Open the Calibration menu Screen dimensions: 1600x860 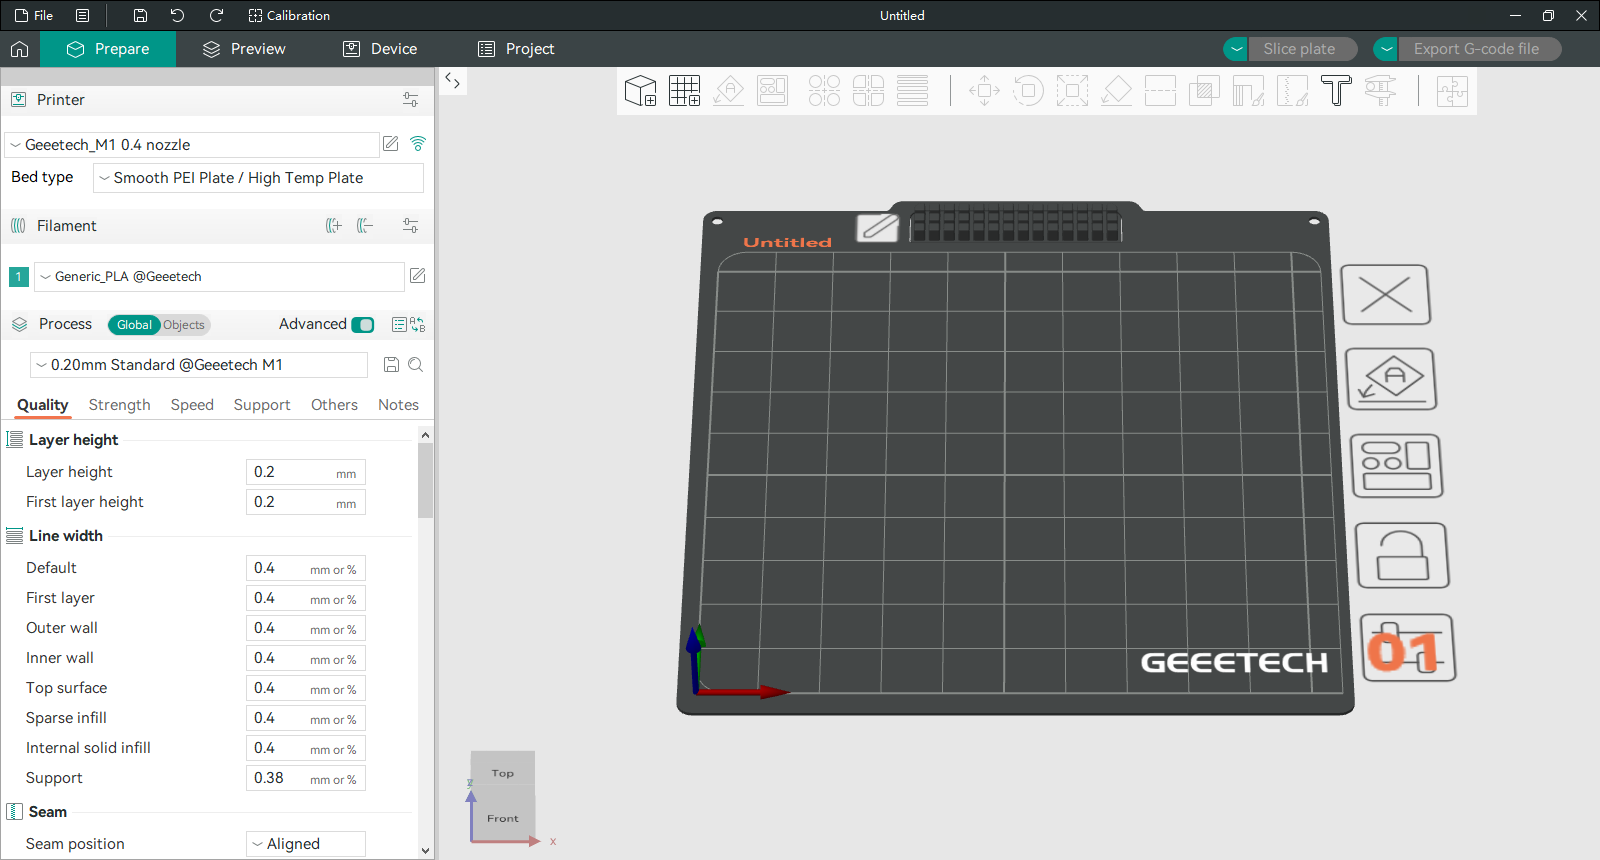[289, 15]
